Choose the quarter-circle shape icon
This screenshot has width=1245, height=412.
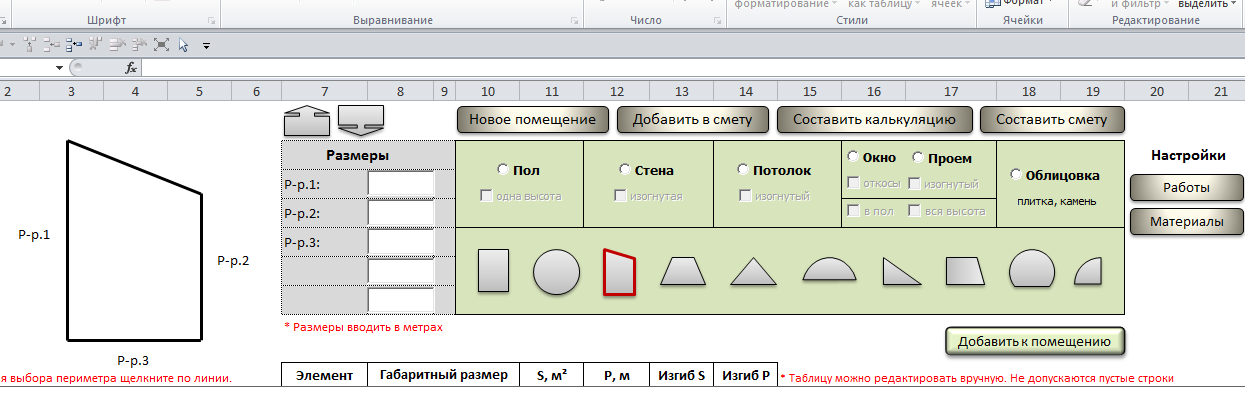tap(1088, 271)
